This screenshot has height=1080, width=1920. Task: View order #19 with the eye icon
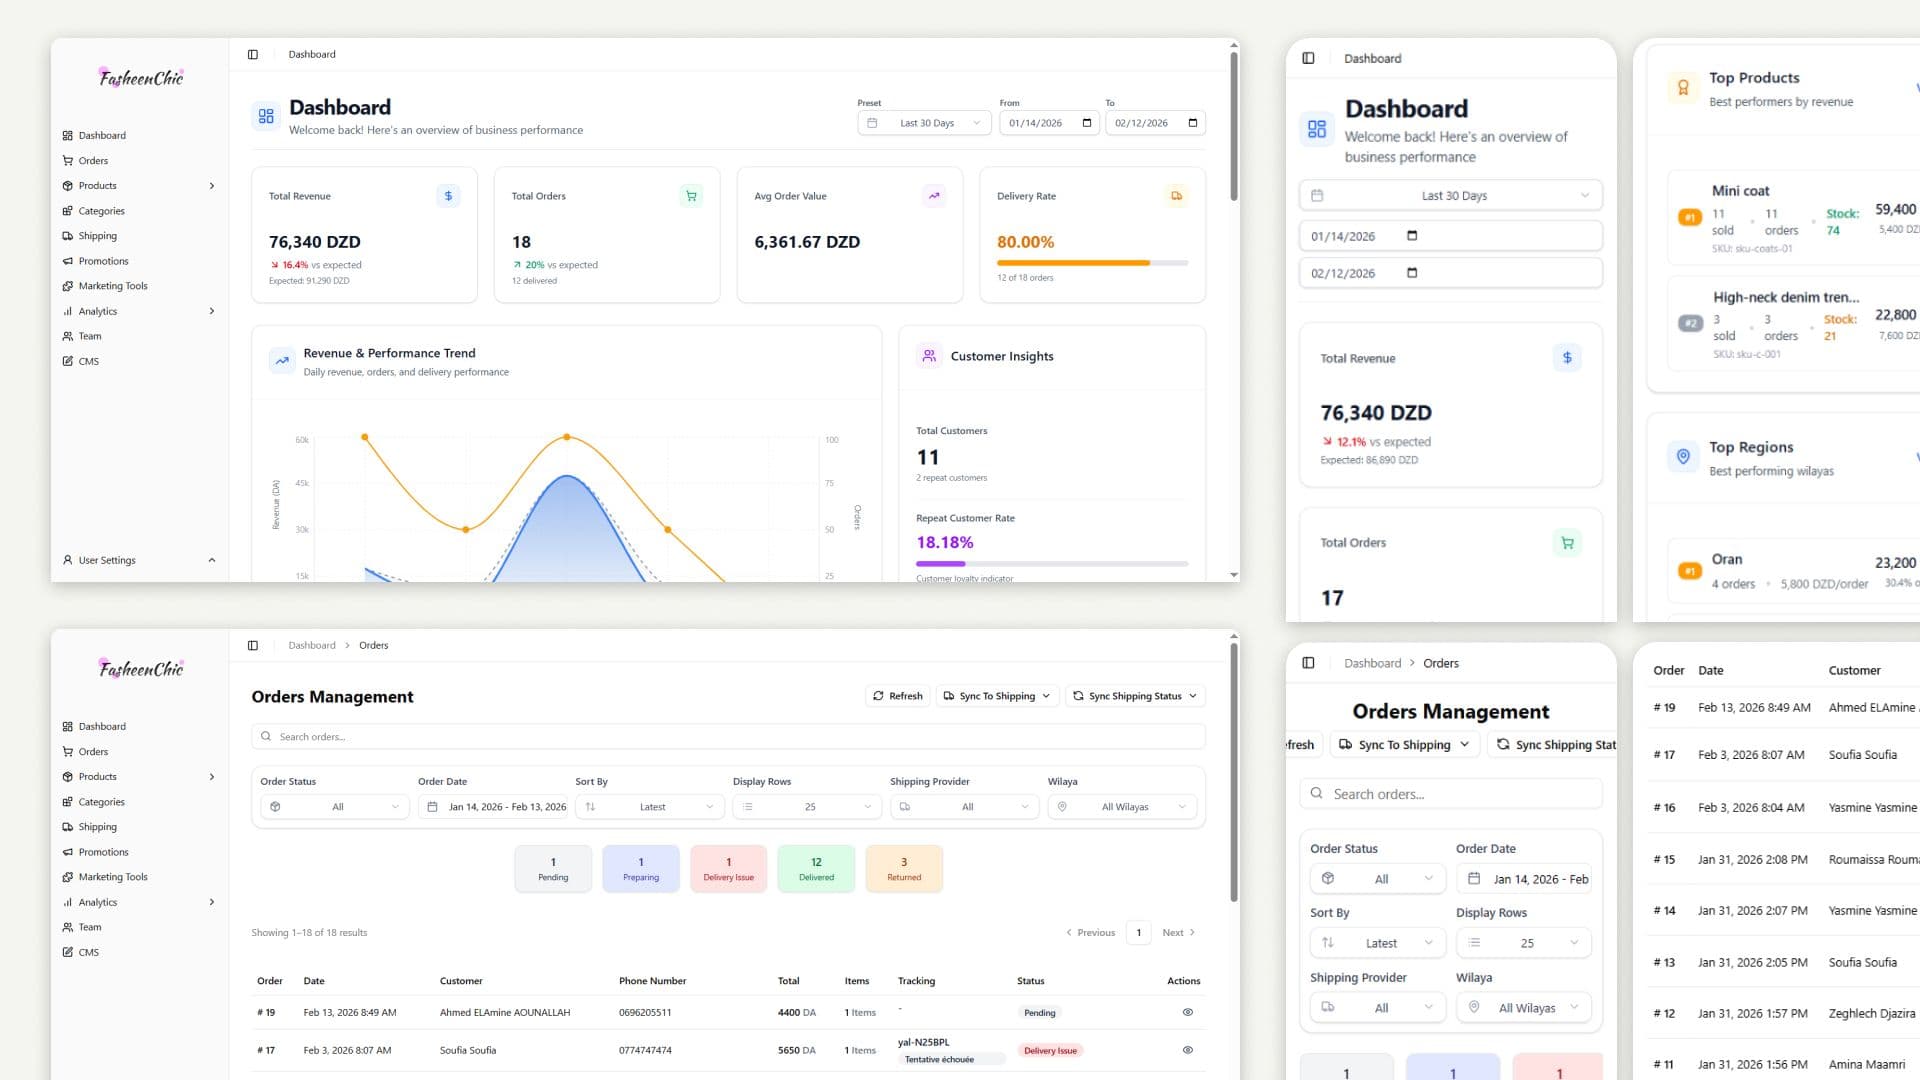coord(1188,1012)
